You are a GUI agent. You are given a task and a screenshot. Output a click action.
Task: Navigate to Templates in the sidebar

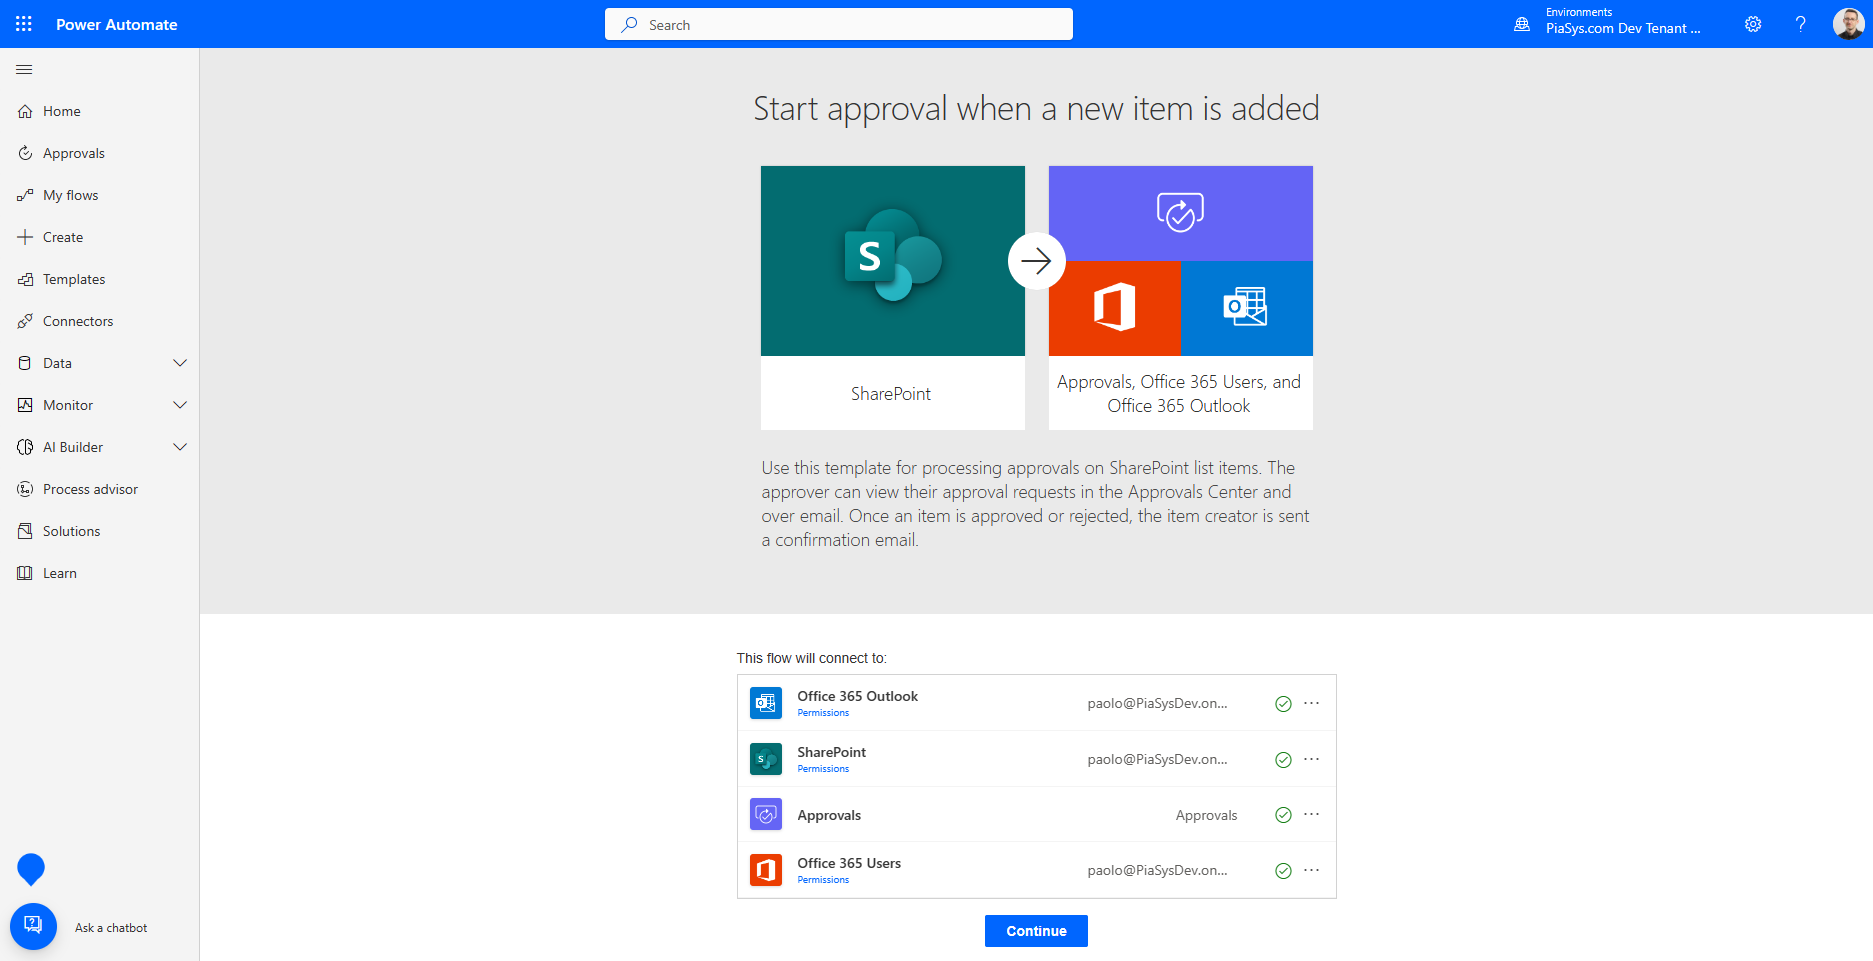25,278
